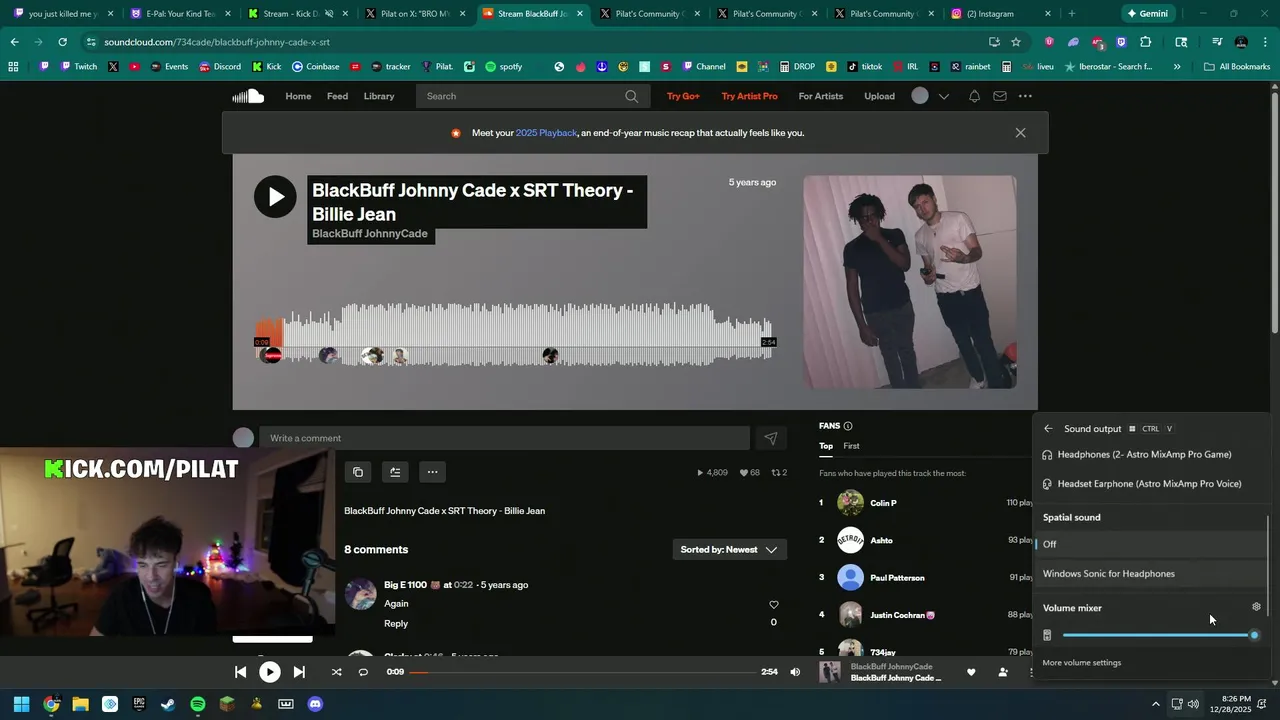Screen dimensions: 1280x720
Task: Click the track artwork image
Action: [x=910, y=282]
